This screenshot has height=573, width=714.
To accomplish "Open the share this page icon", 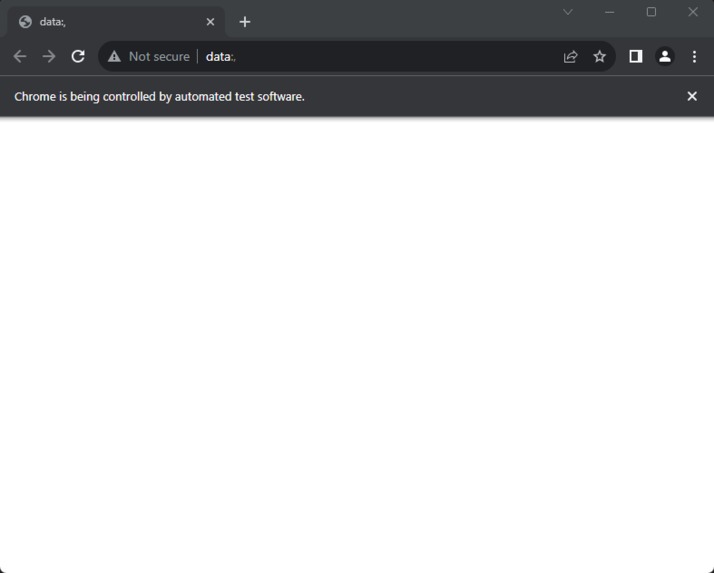I will 570,56.
